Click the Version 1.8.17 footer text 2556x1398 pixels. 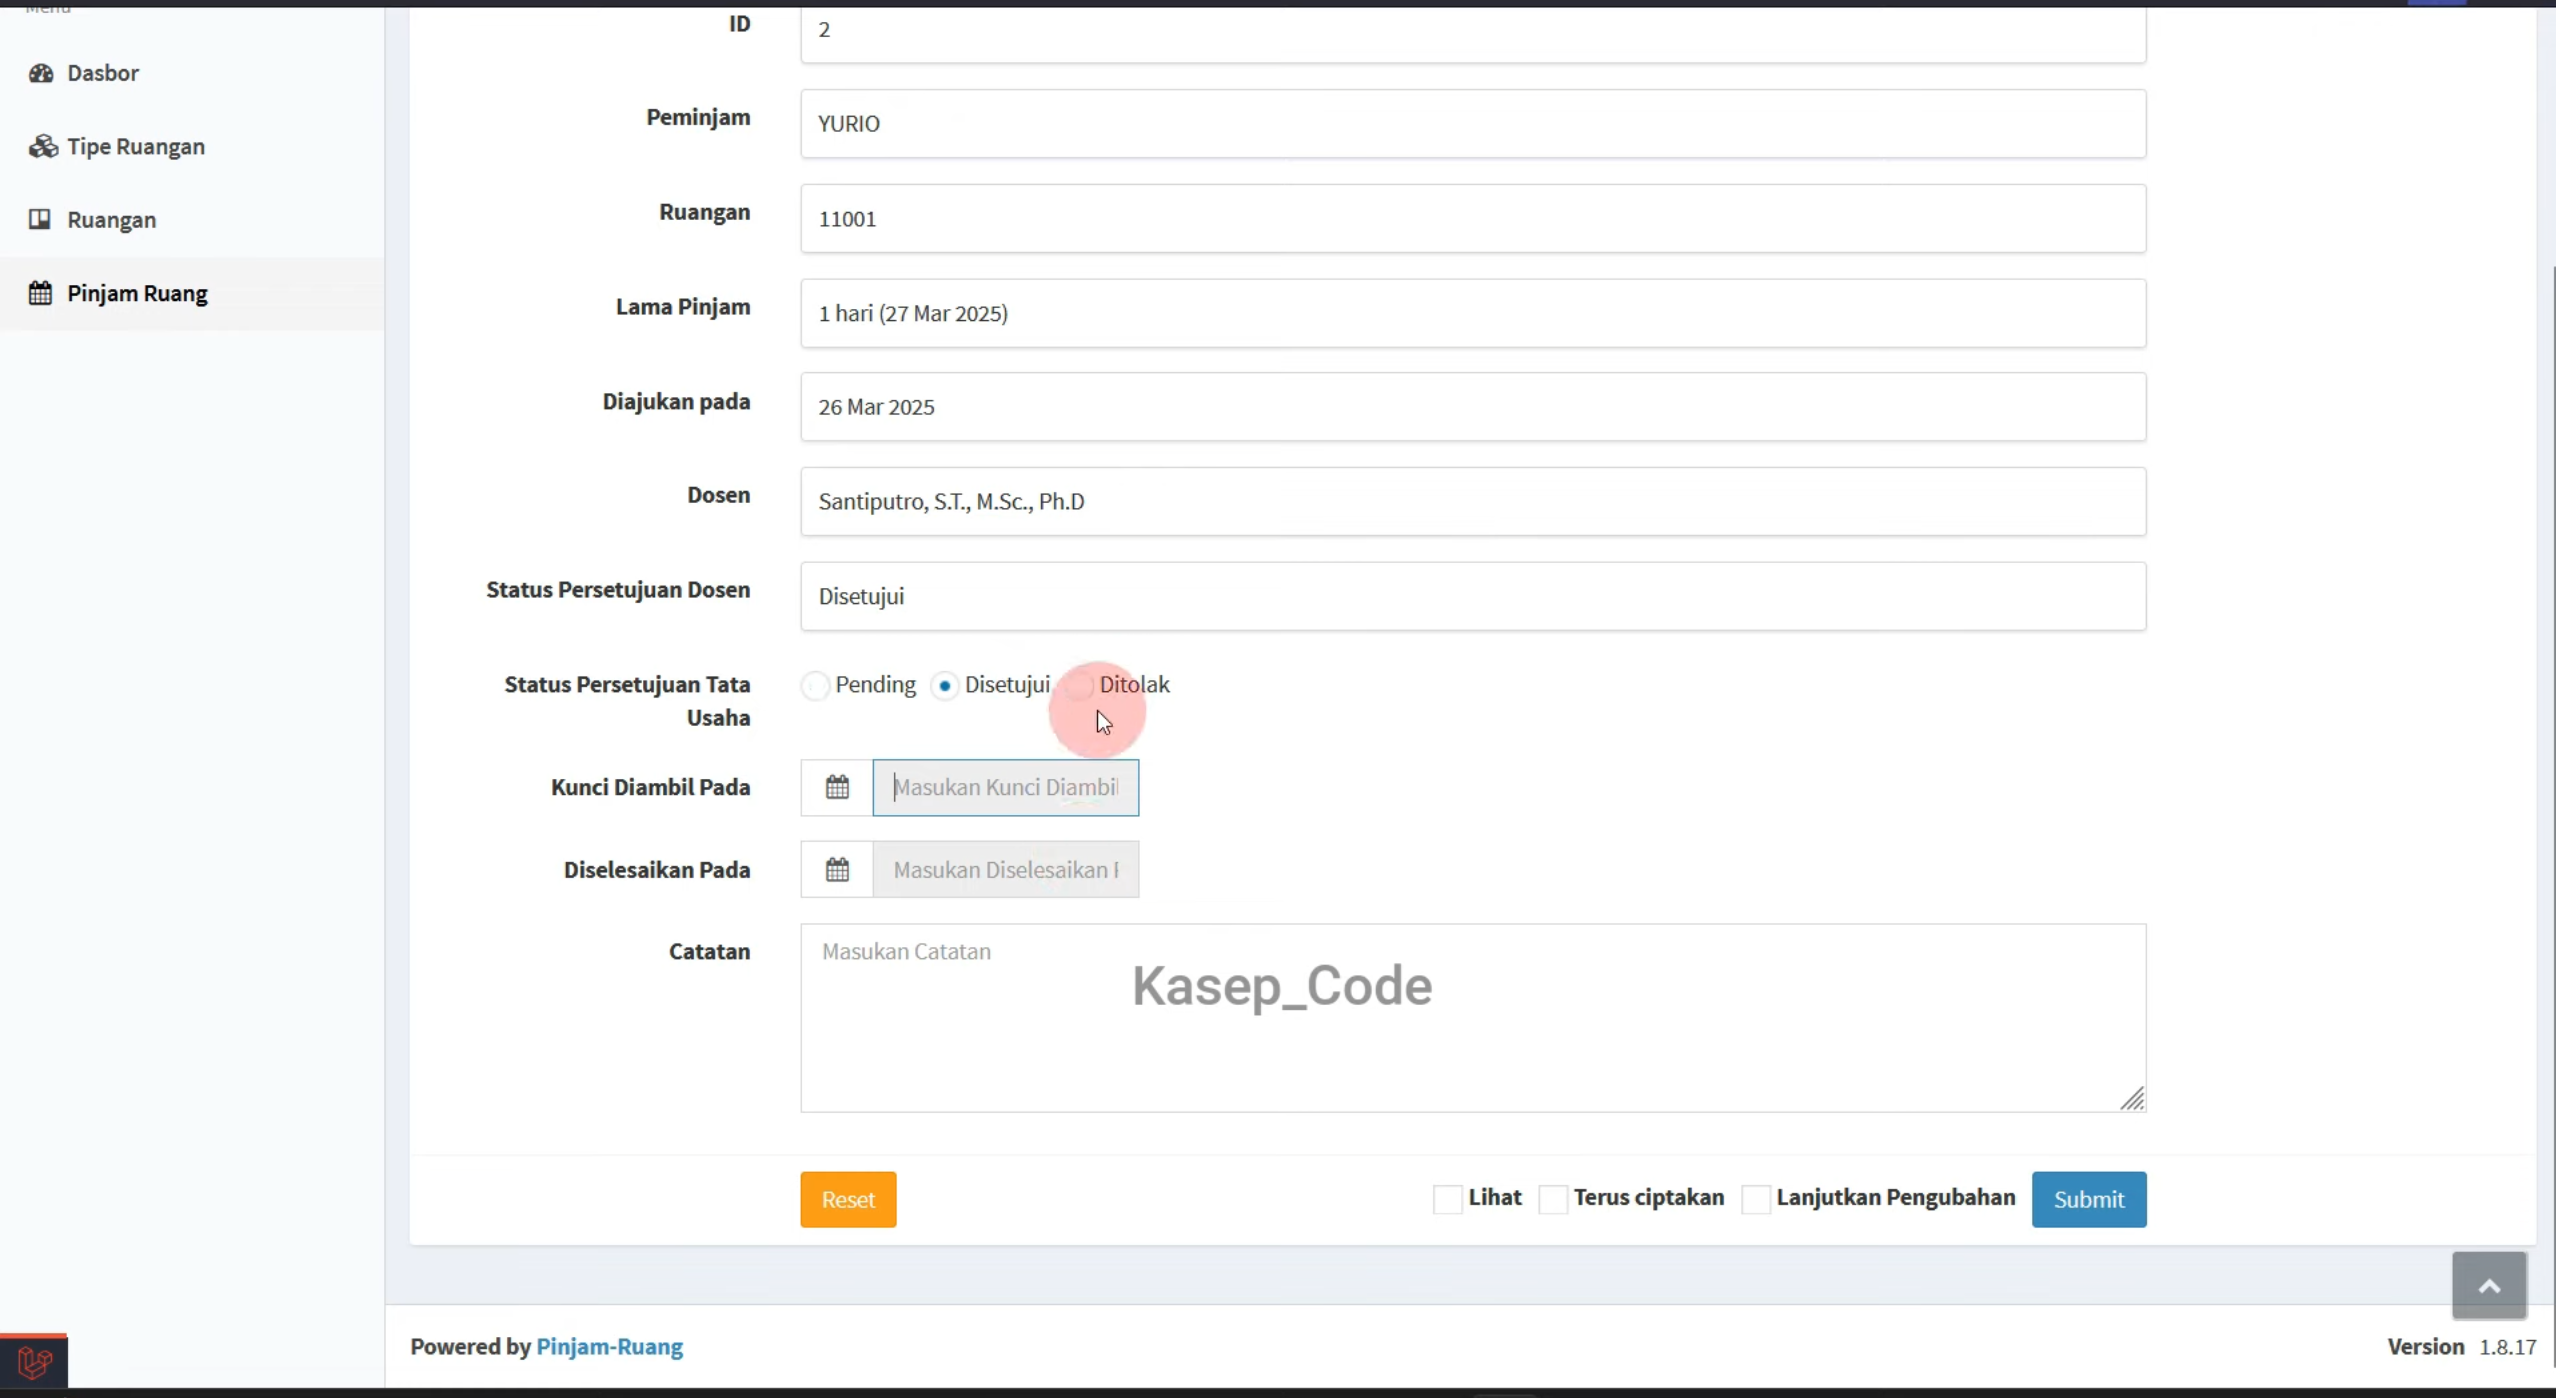[2461, 1346]
